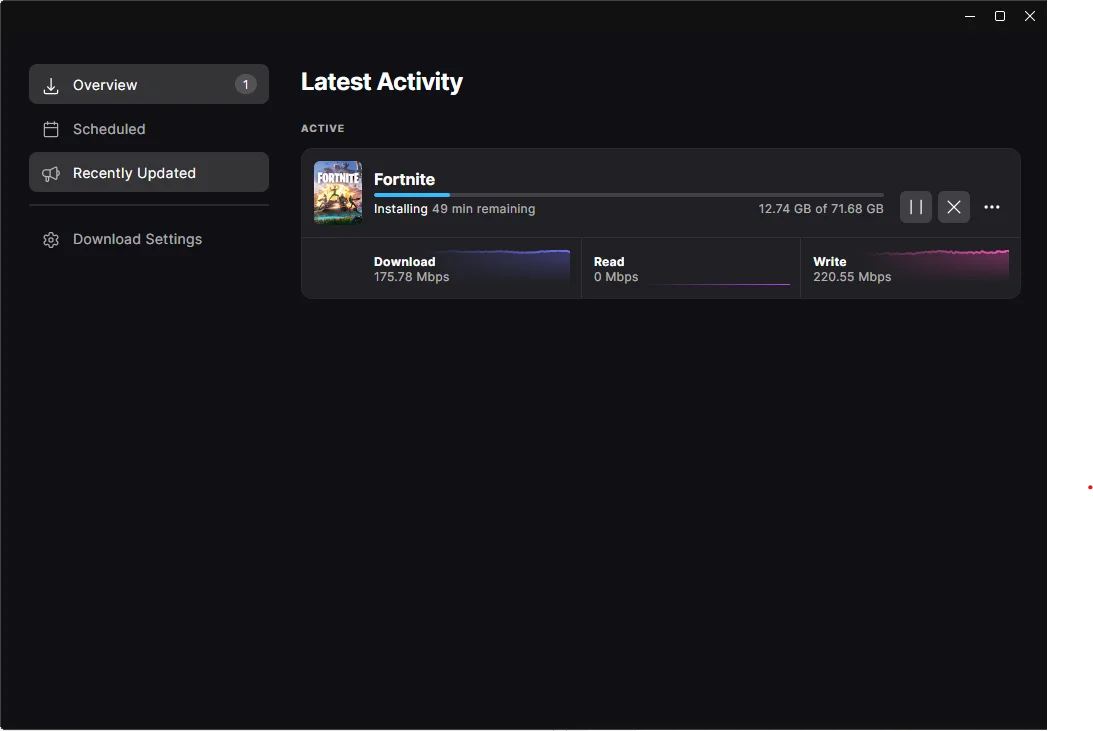The height and width of the screenshot is (731, 1093).
Task: Maximize the downloads window
Action: [1000, 16]
